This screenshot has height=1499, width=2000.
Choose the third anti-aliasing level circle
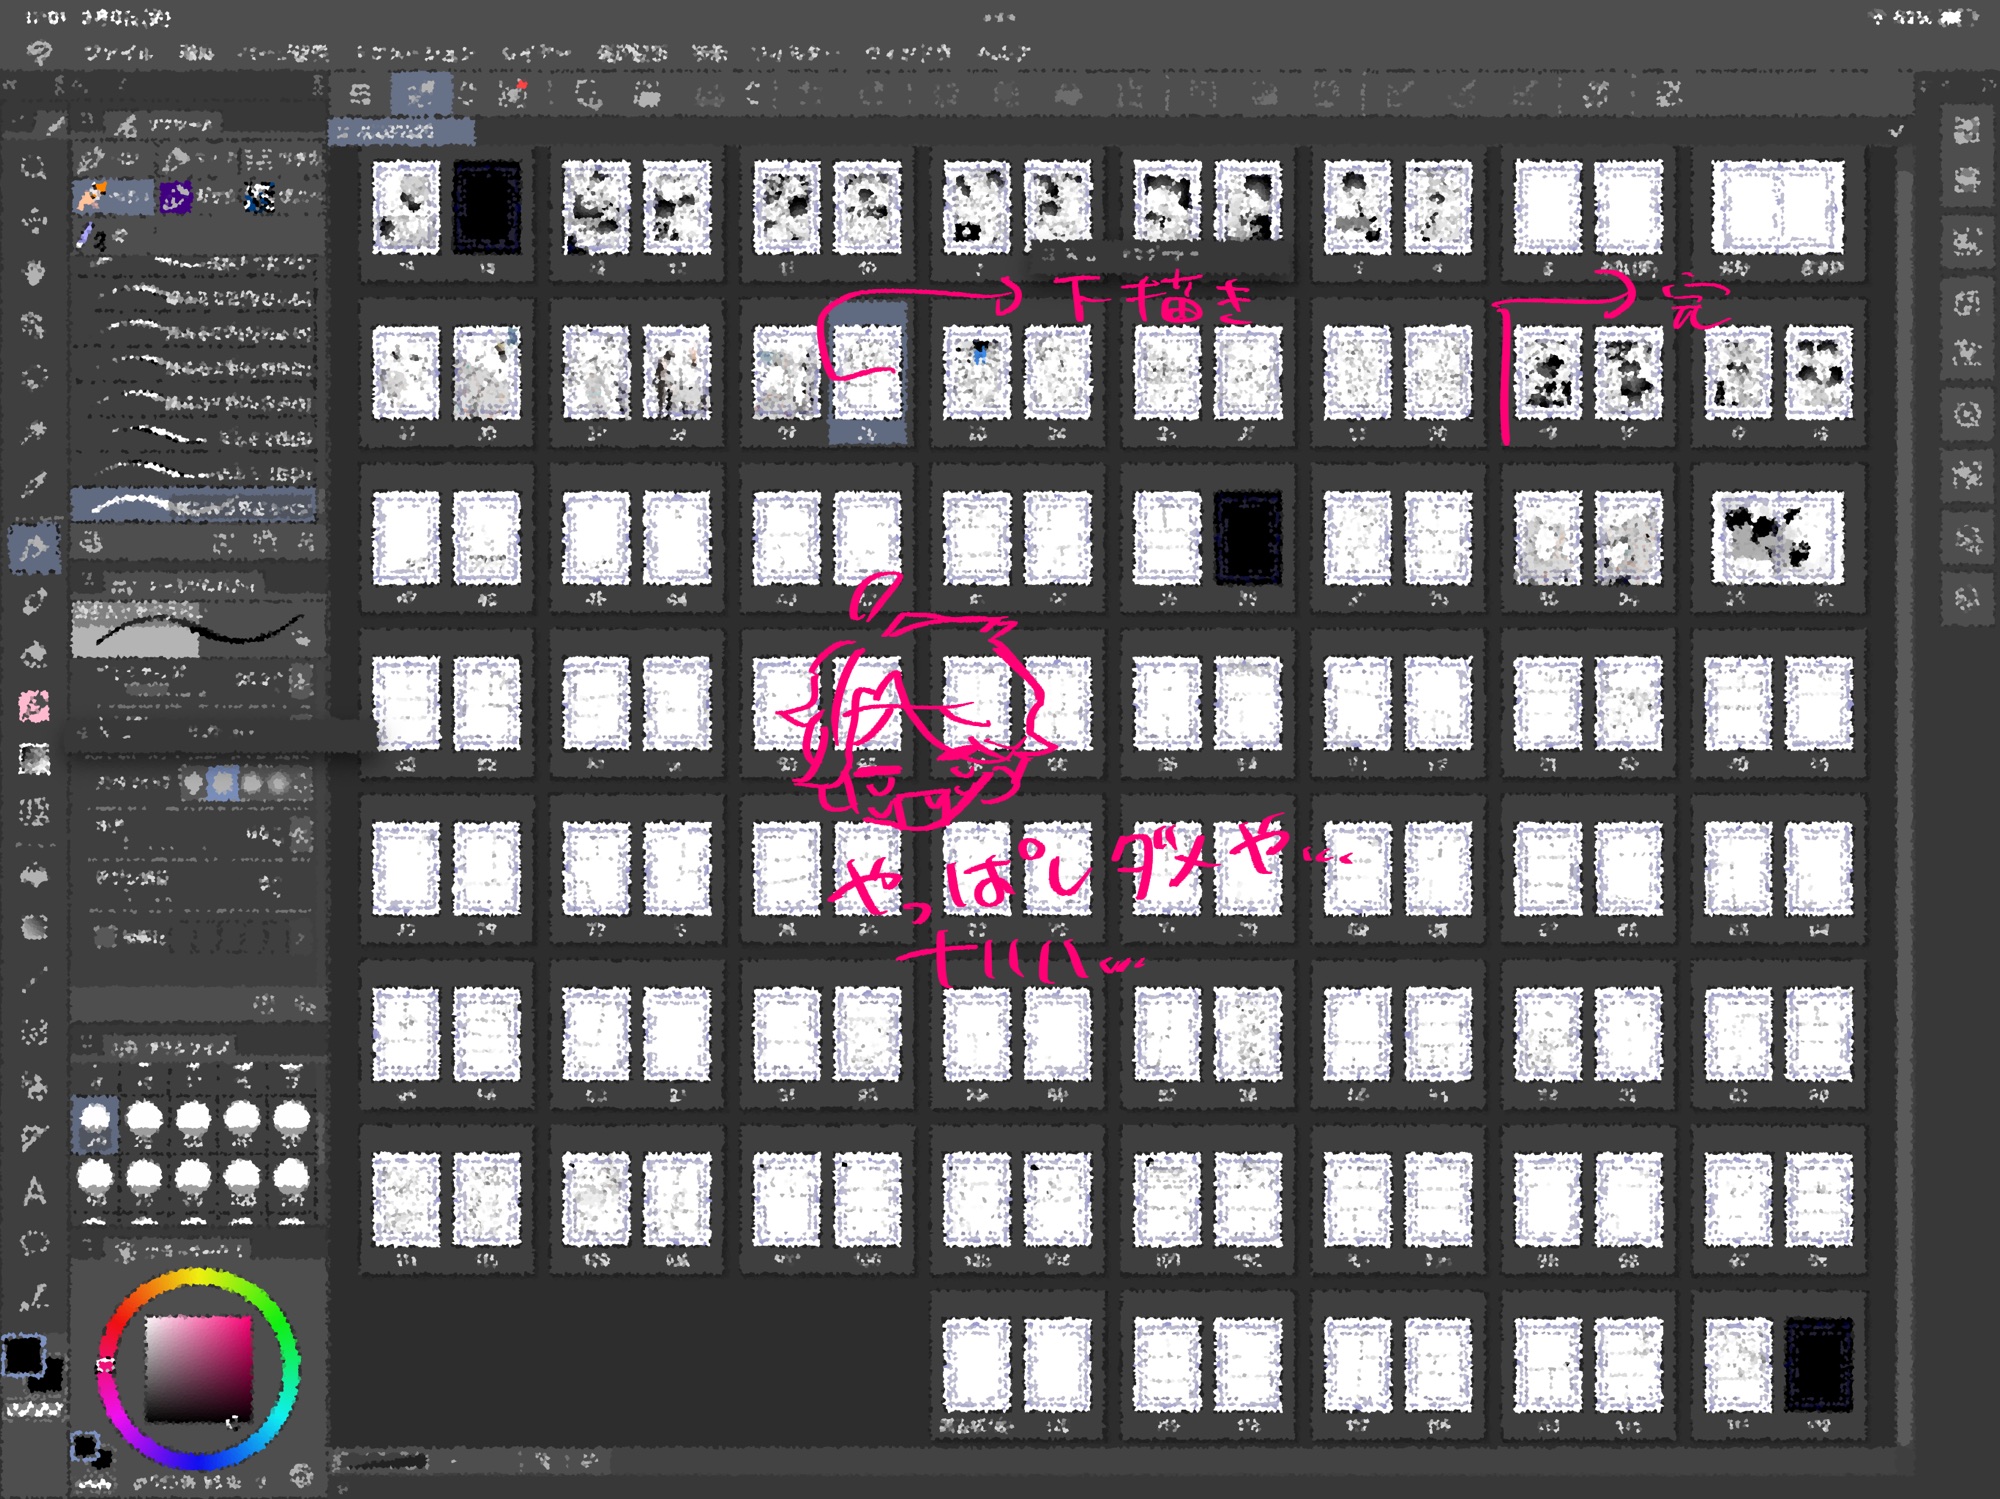click(x=251, y=783)
